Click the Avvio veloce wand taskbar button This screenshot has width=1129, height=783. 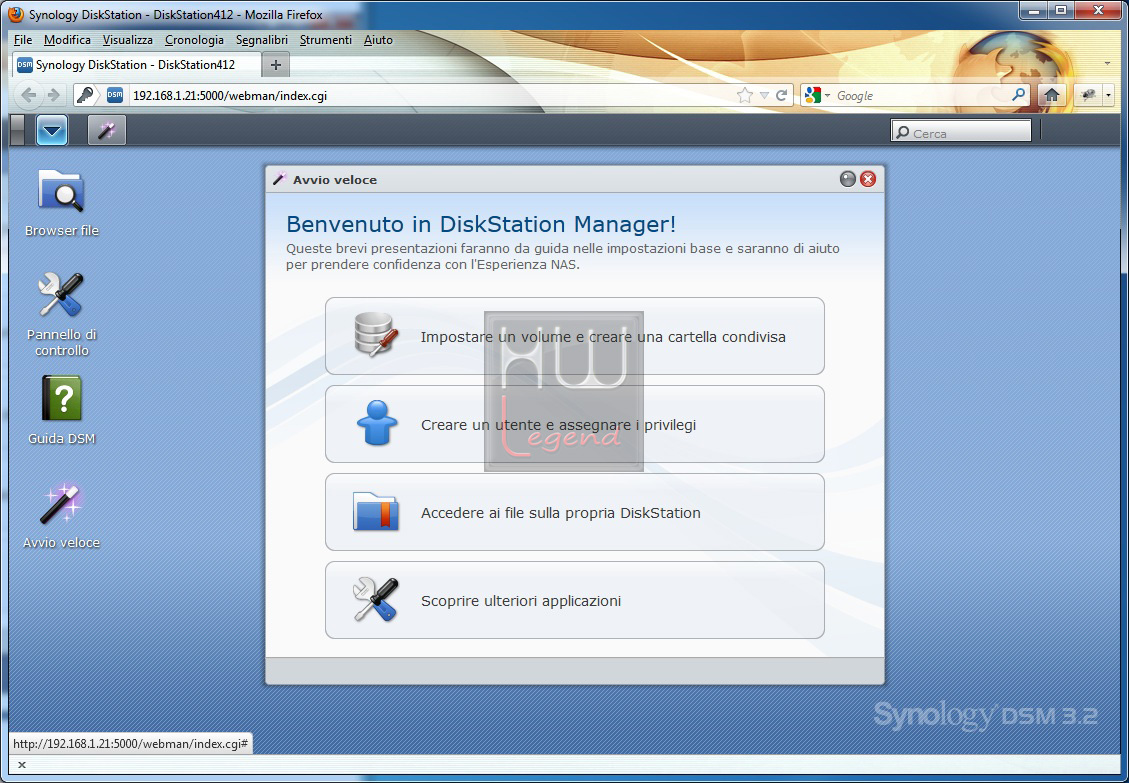click(x=107, y=130)
